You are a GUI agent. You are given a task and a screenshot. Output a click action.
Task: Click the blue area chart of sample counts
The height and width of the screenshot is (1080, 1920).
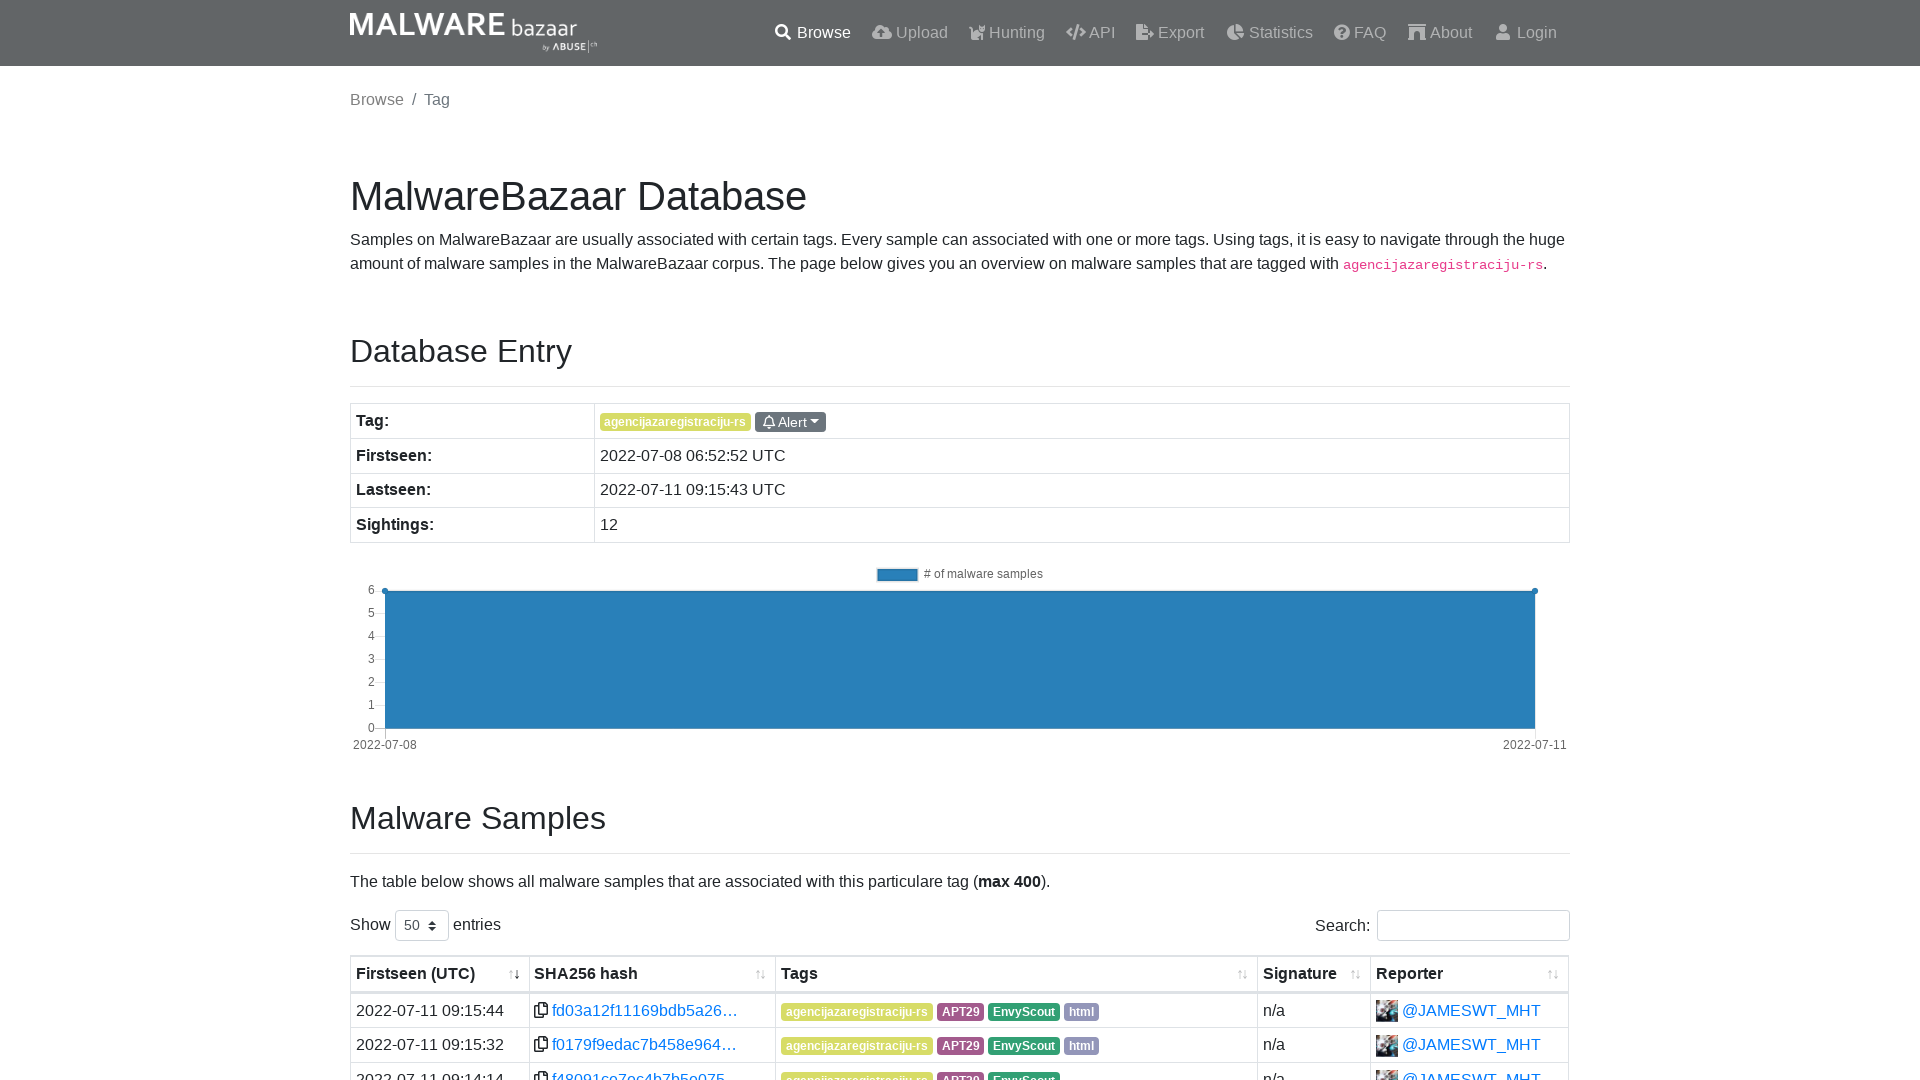(x=959, y=660)
